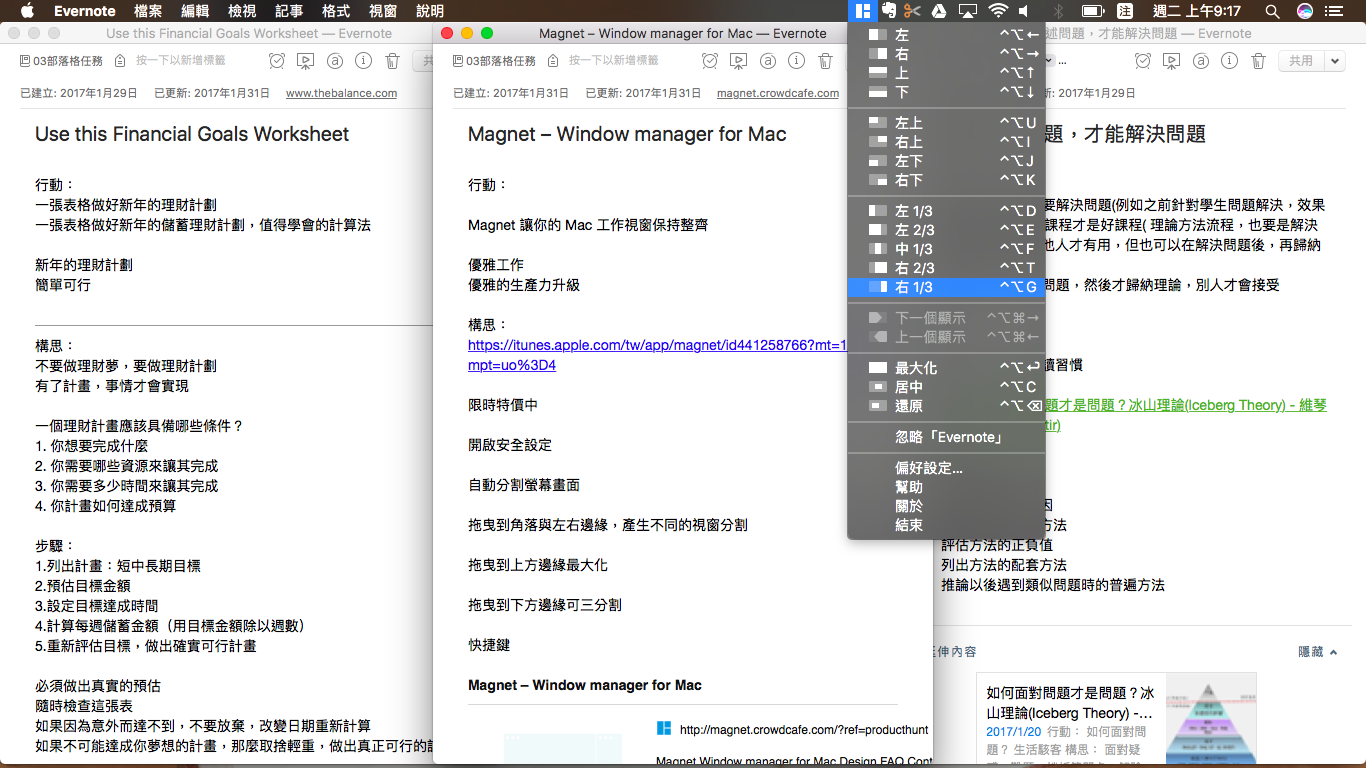Select the highlighted 右 1/3 menu item
This screenshot has width=1366, height=768.
pos(946,287)
